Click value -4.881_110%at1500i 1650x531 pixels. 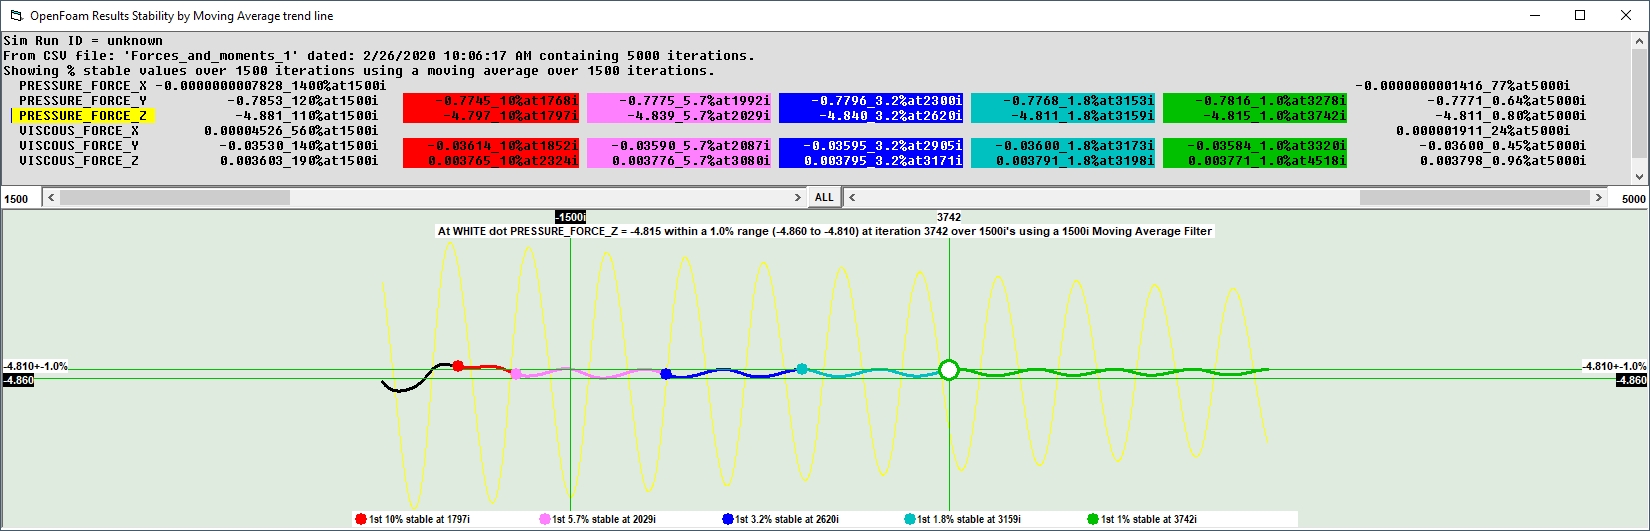(x=307, y=116)
